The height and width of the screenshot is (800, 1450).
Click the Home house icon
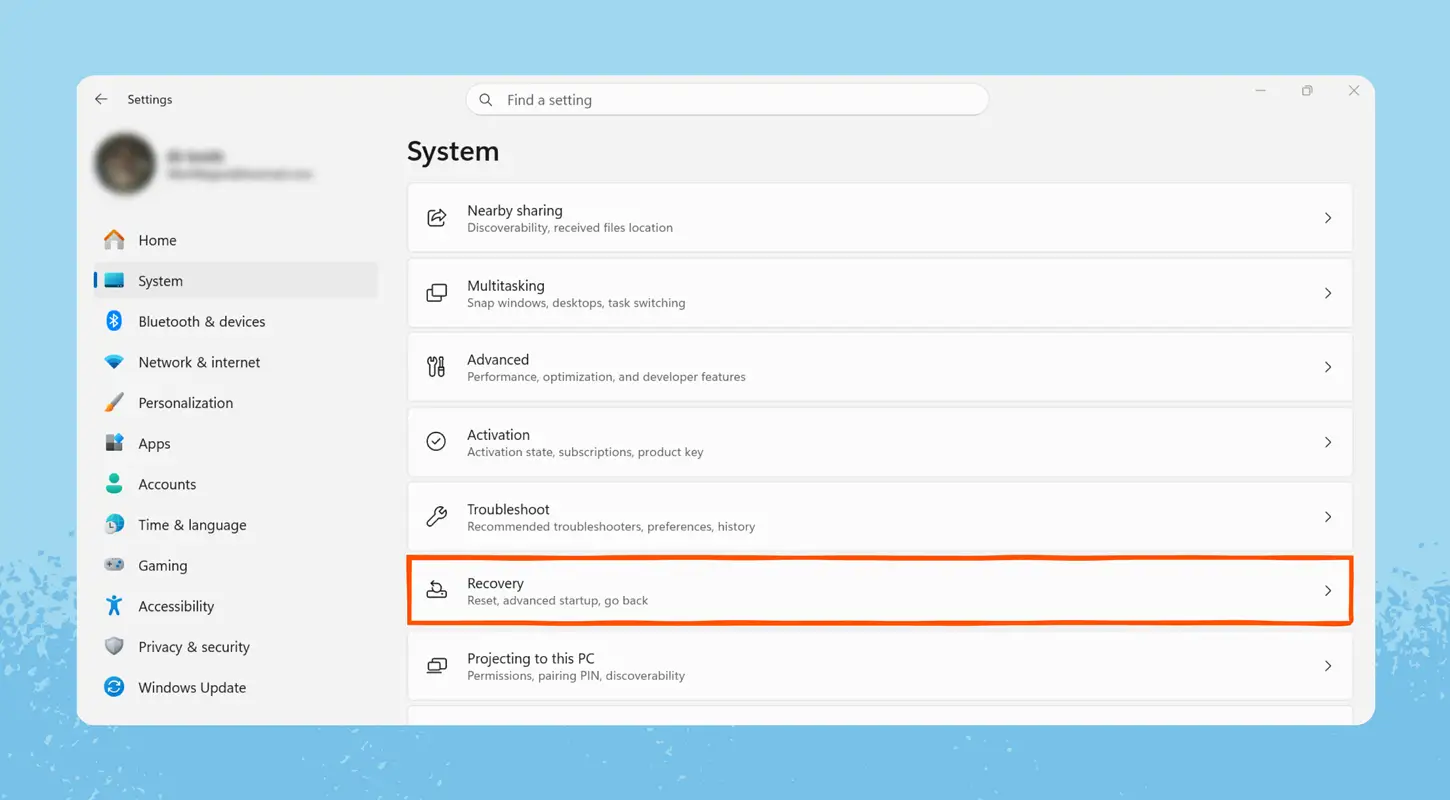click(115, 240)
